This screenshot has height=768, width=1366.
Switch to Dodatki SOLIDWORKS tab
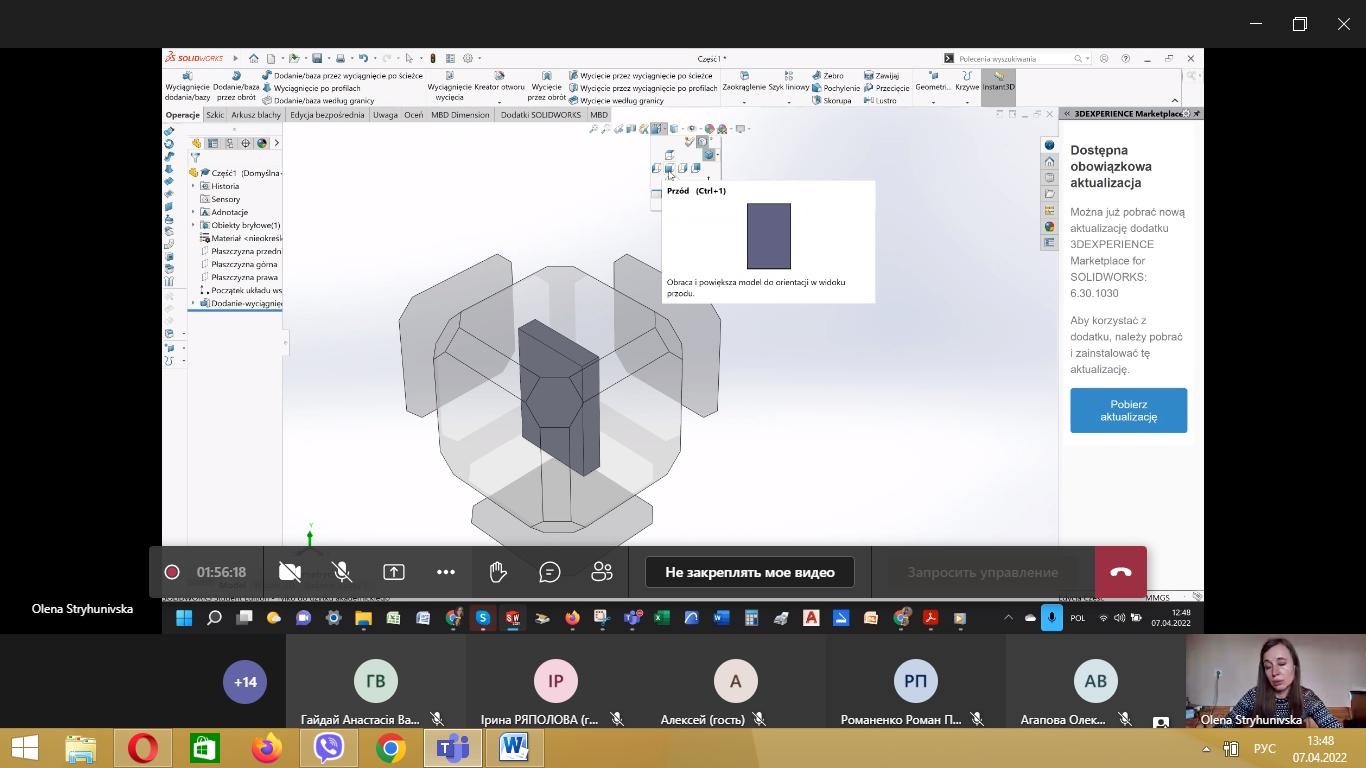click(x=541, y=115)
